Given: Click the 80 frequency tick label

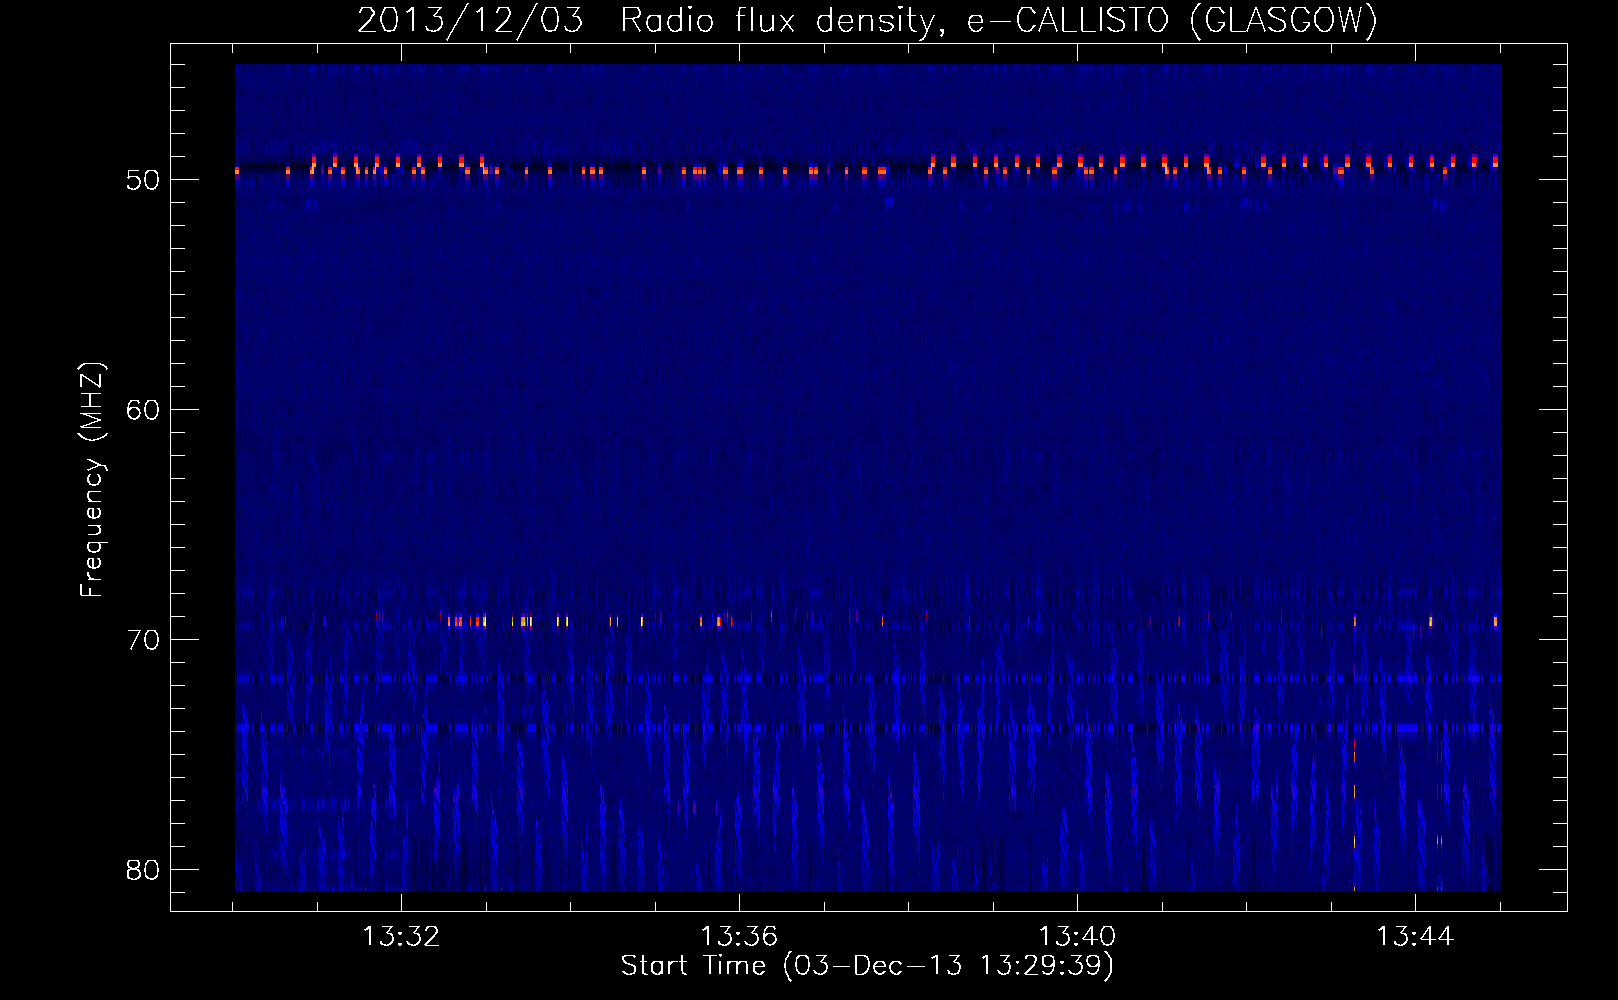Looking at the screenshot, I should pos(143,870).
